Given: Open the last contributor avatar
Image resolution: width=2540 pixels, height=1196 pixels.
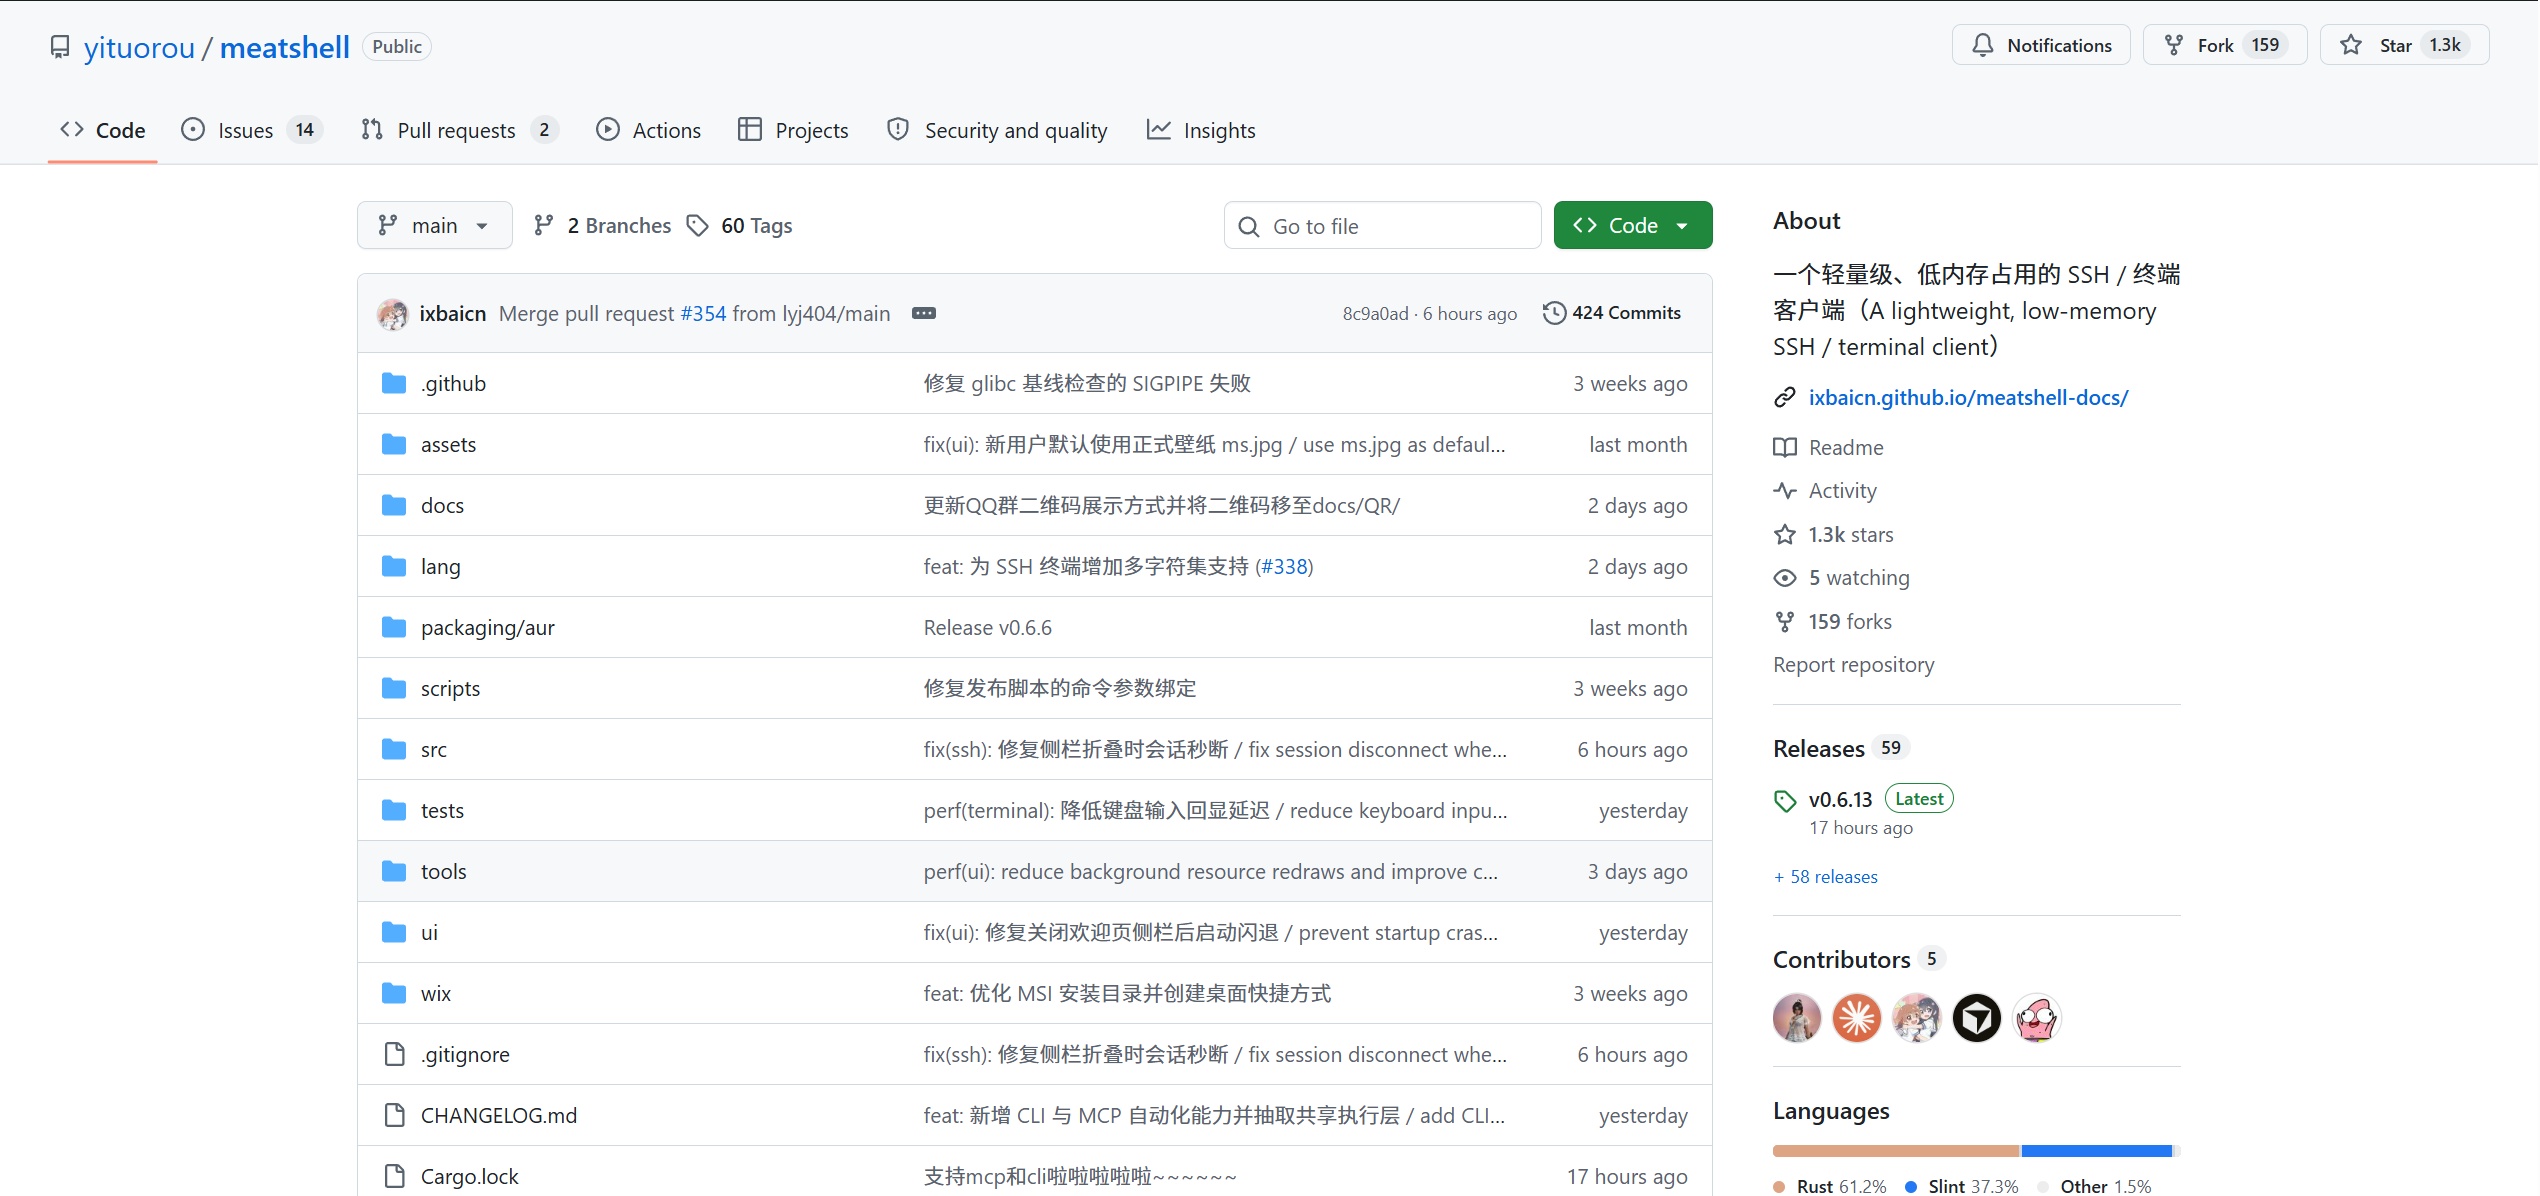Looking at the screenshot, I should 2037,1019.
